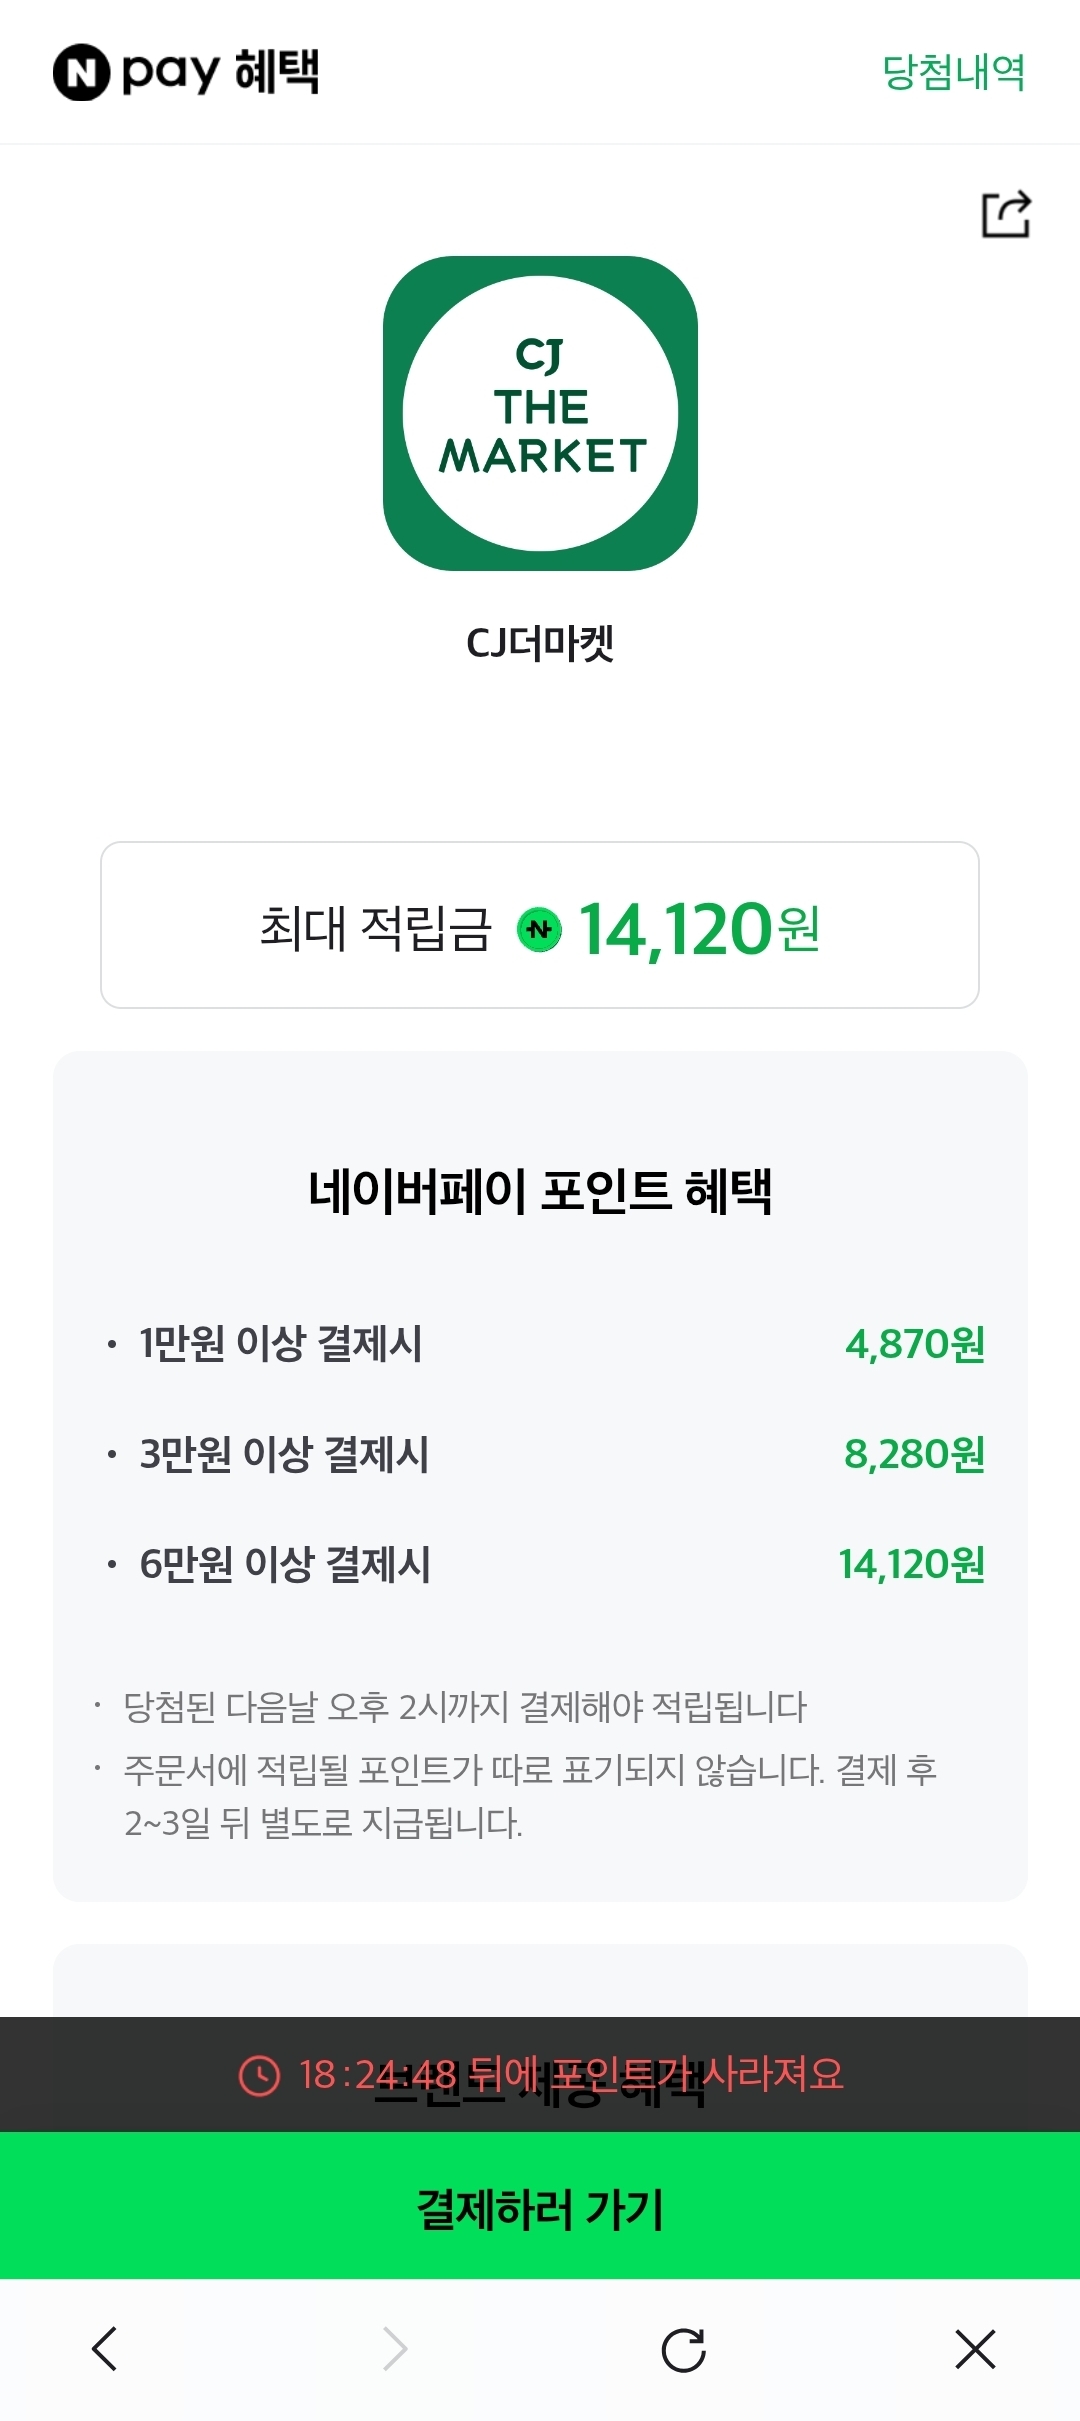Tap the forward arrow icon
This screenshot has height=2421, width=1080.
395,2349
